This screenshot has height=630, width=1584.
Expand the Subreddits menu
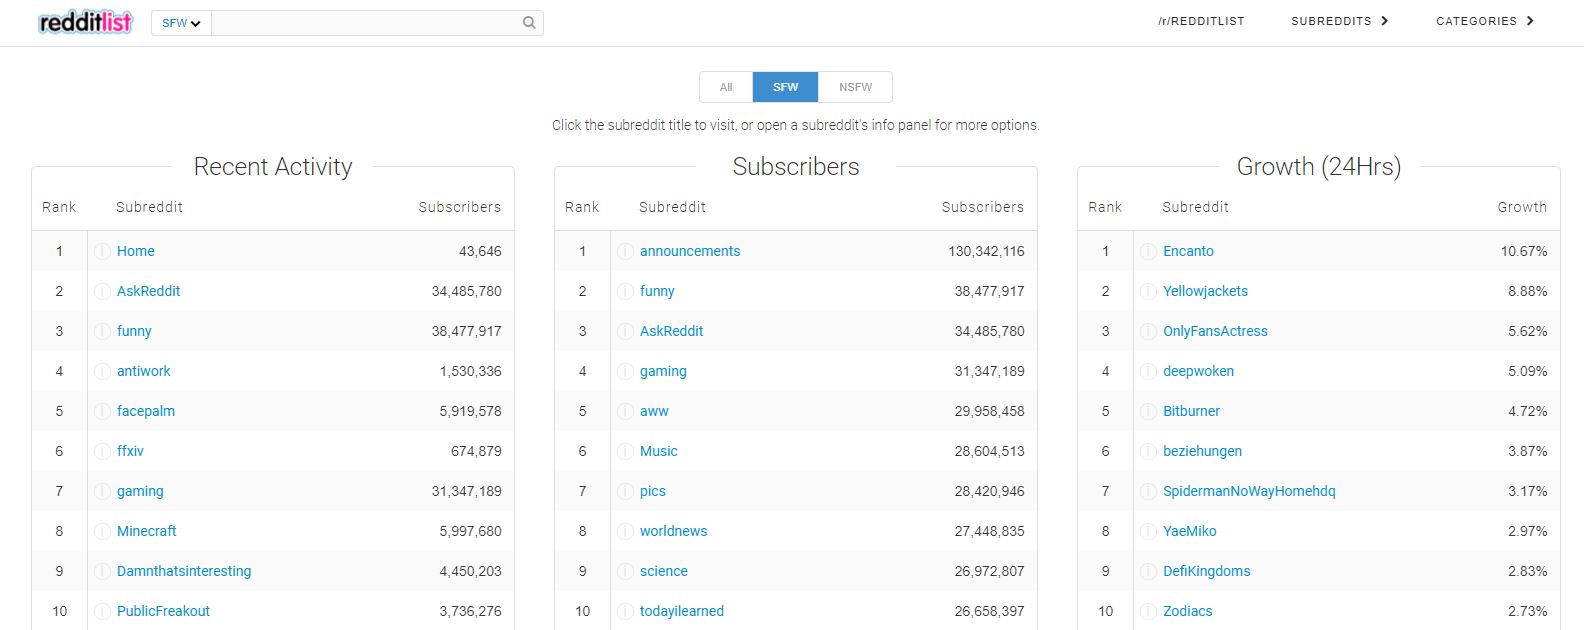pos(1339,21)
